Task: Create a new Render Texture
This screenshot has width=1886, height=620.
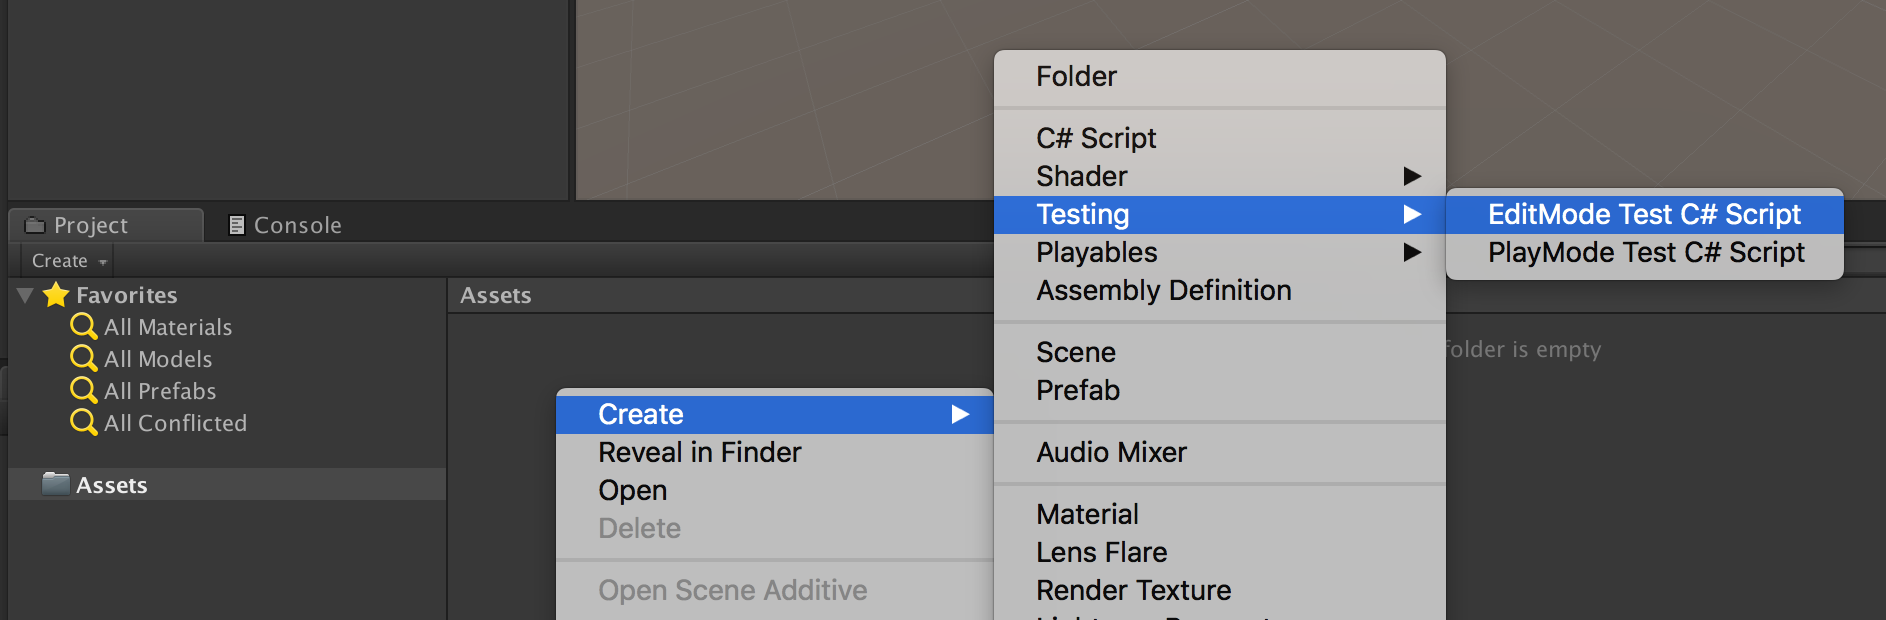Action: pos(1133,590)
